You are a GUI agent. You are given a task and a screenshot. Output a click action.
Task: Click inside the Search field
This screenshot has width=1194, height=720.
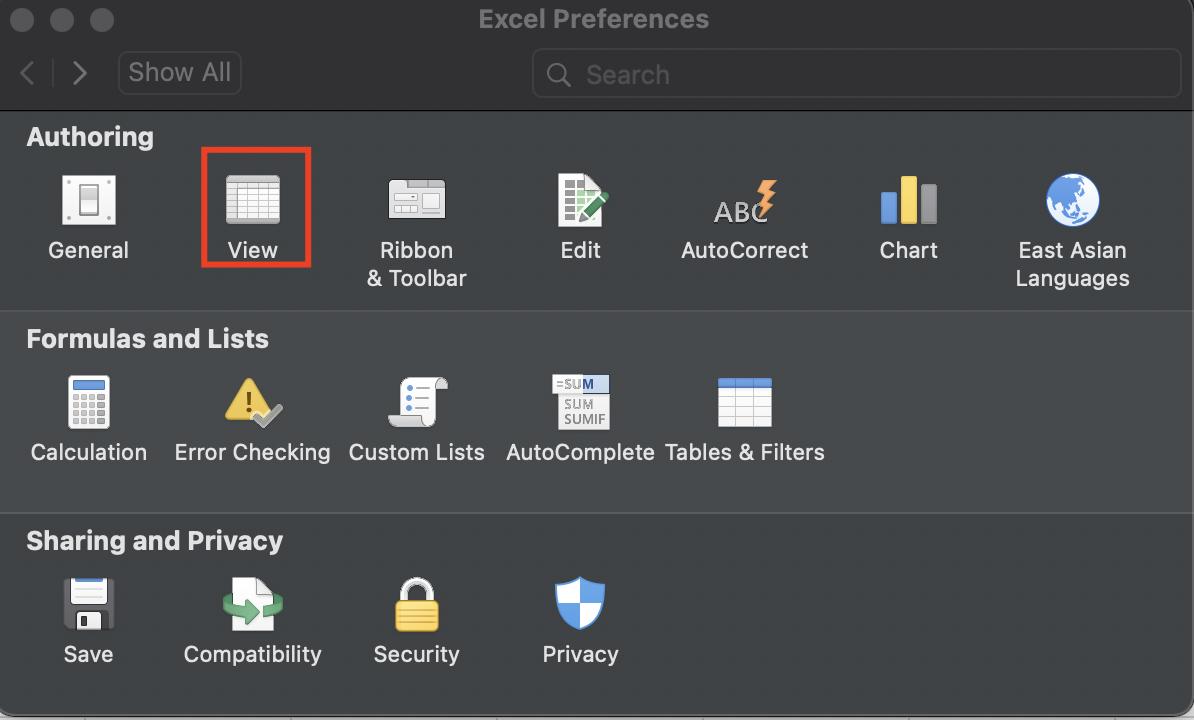(x=856, y=73)
